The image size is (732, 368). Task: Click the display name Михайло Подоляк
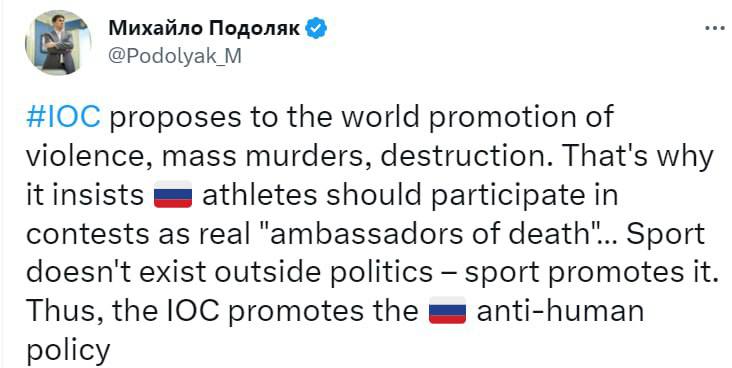click(204, 29)
